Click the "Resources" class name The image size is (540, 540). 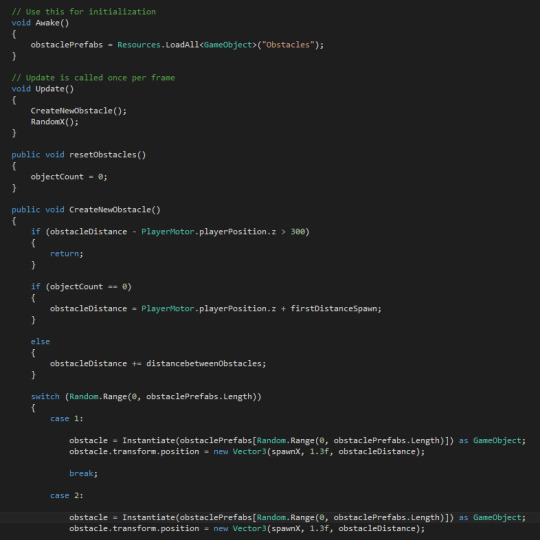pyautogui.click(x=139, y=45)
